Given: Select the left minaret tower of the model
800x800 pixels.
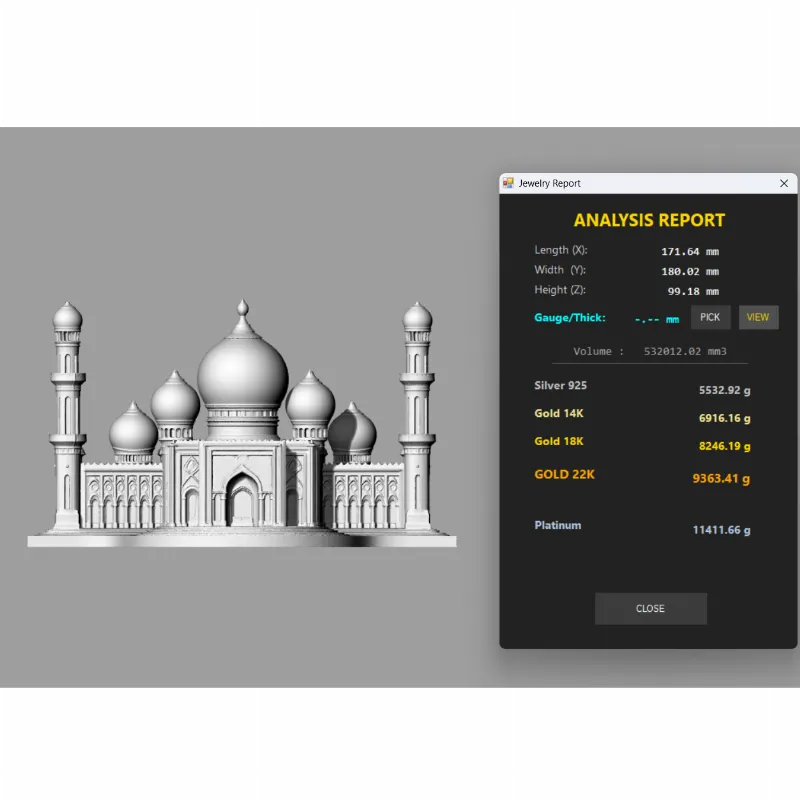Looking at the screenshot, I should click(x=67, y=420).
